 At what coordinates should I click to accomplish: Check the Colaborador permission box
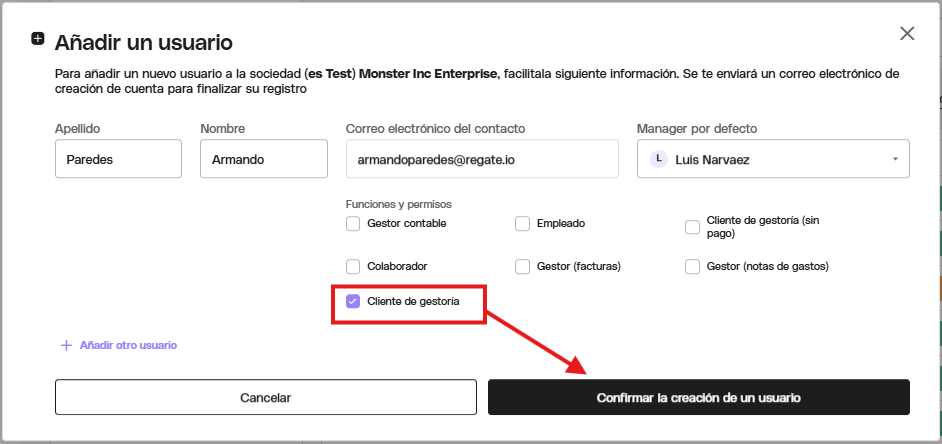pos(353,266)
